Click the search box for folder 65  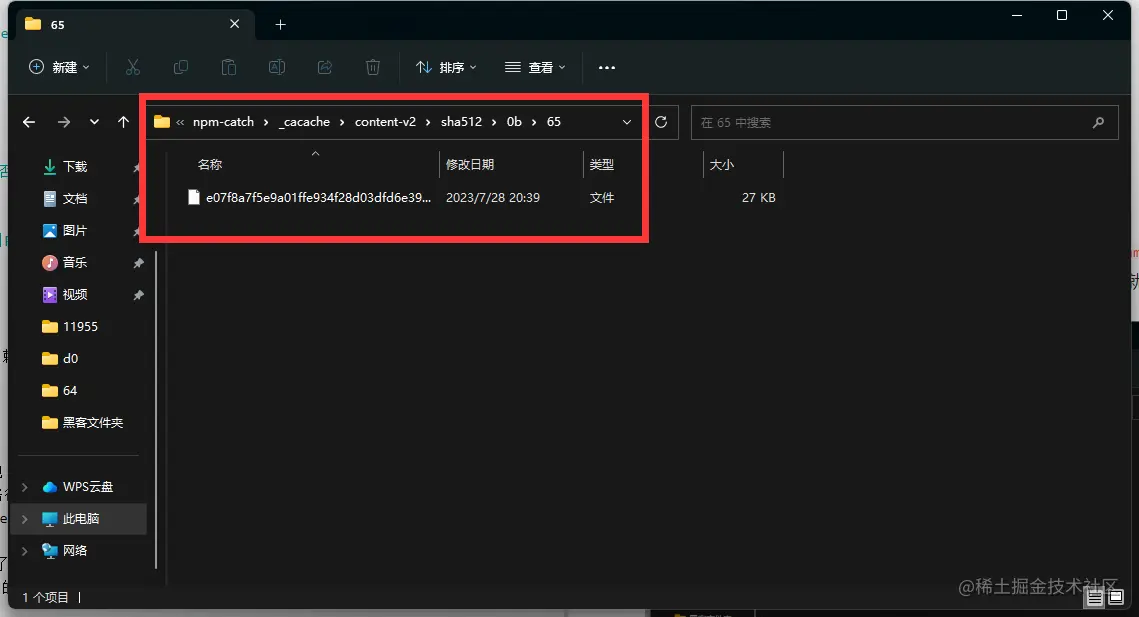890,122
